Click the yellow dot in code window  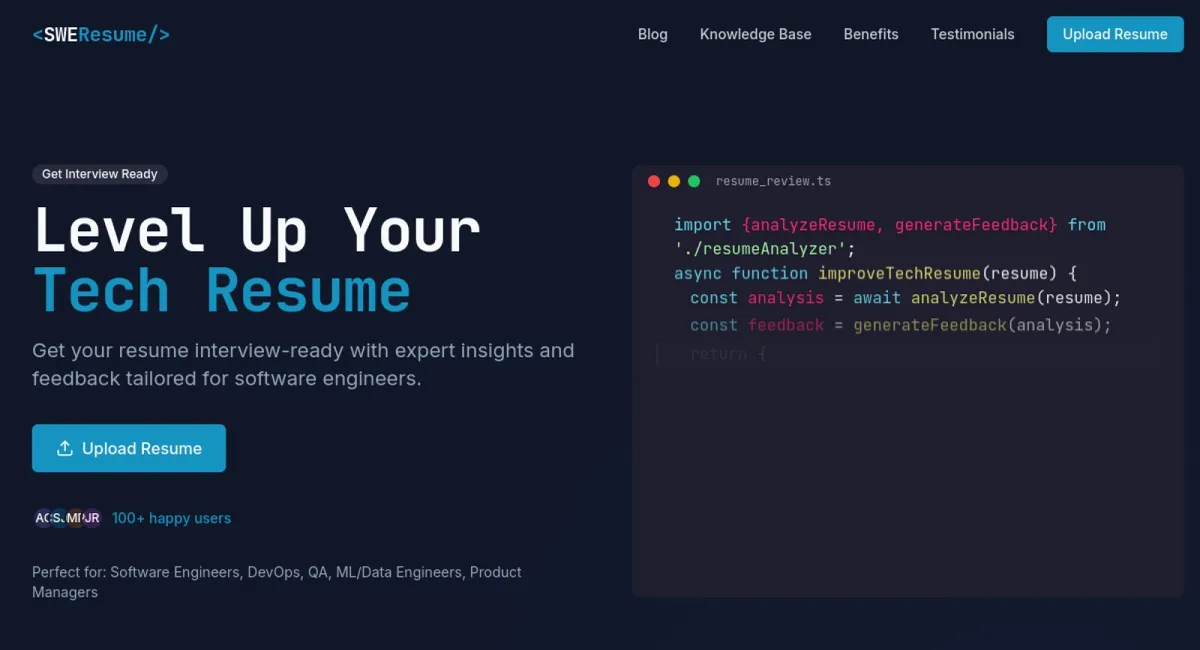(674, 181)
